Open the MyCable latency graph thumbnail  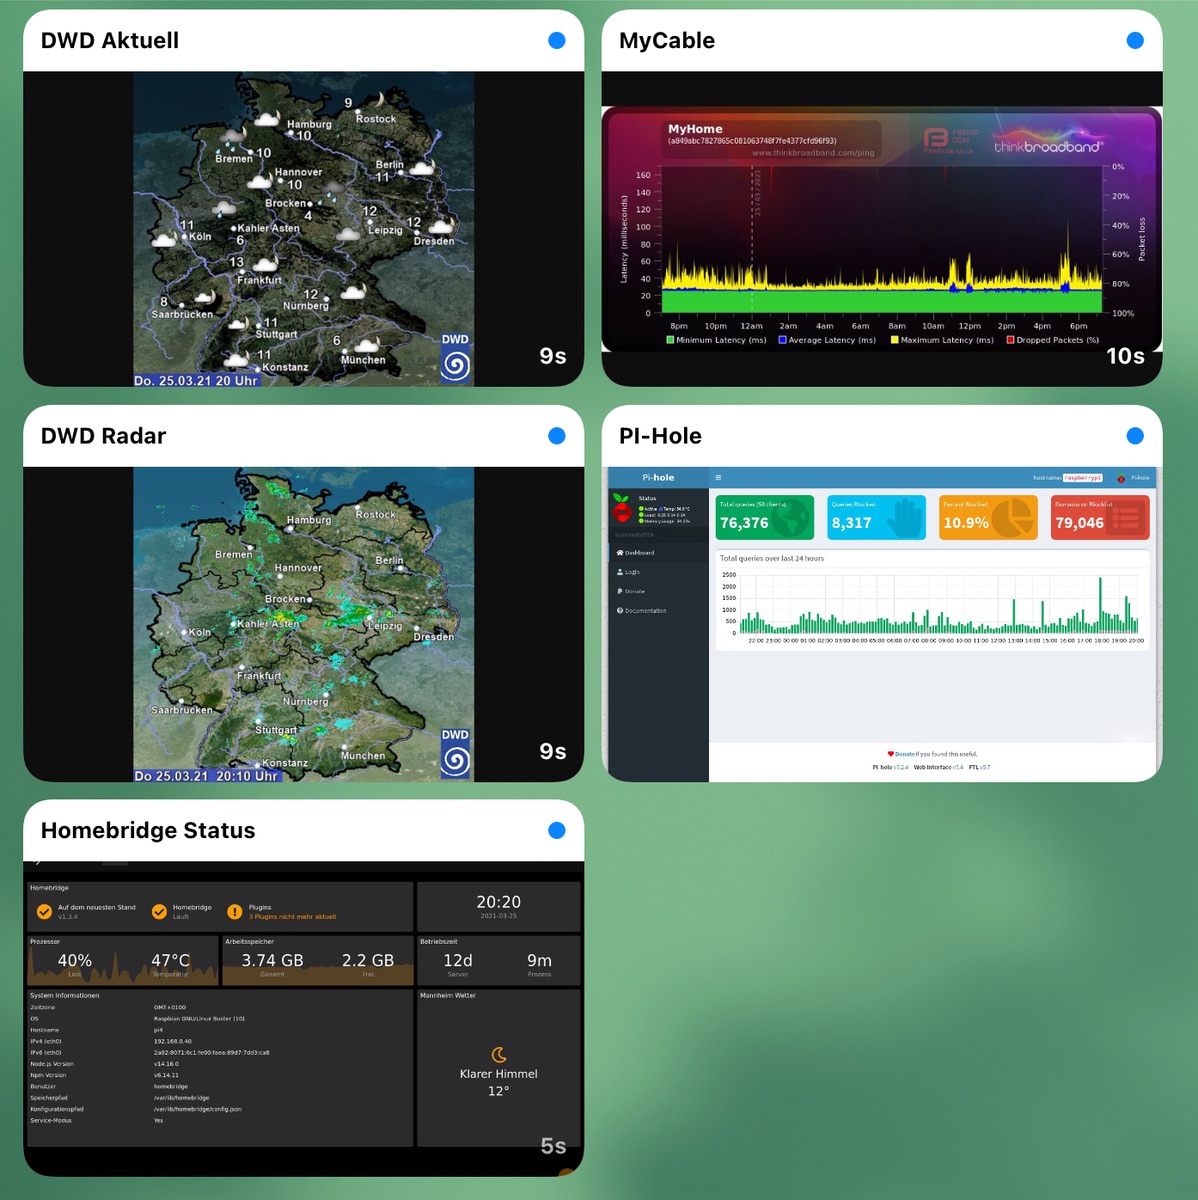881,229
